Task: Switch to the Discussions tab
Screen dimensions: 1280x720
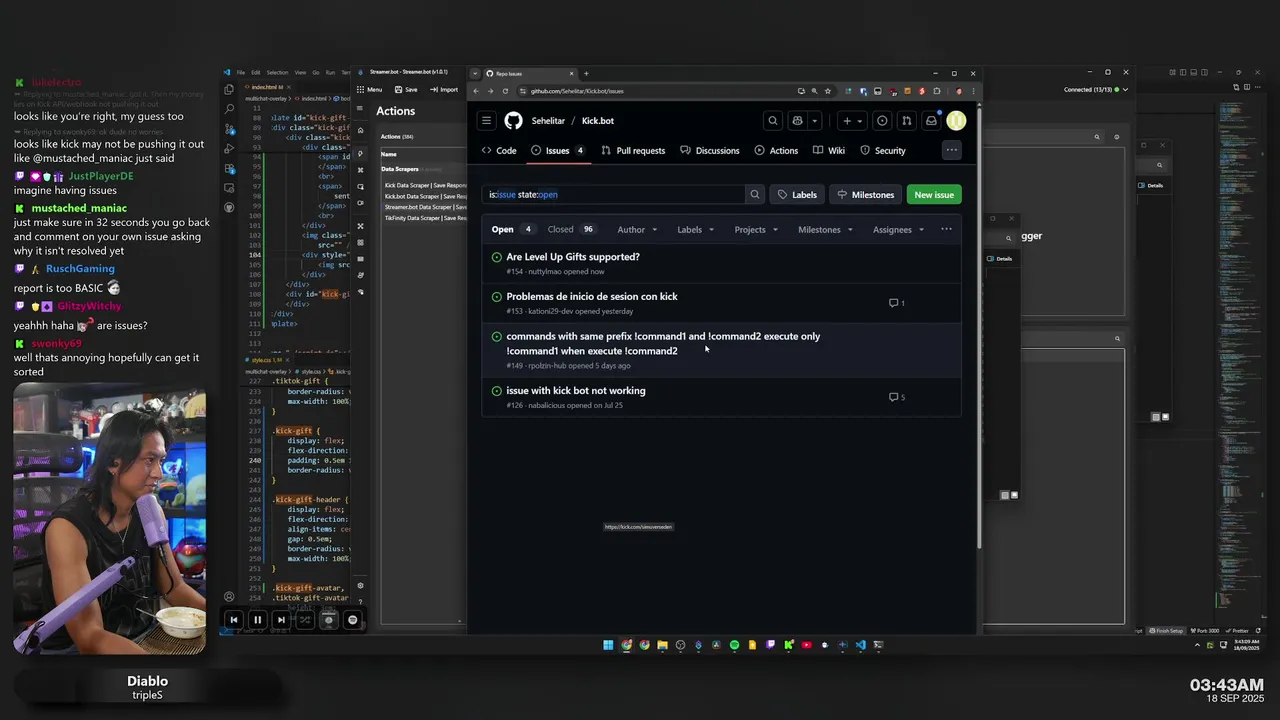Action: coord(710,151)
